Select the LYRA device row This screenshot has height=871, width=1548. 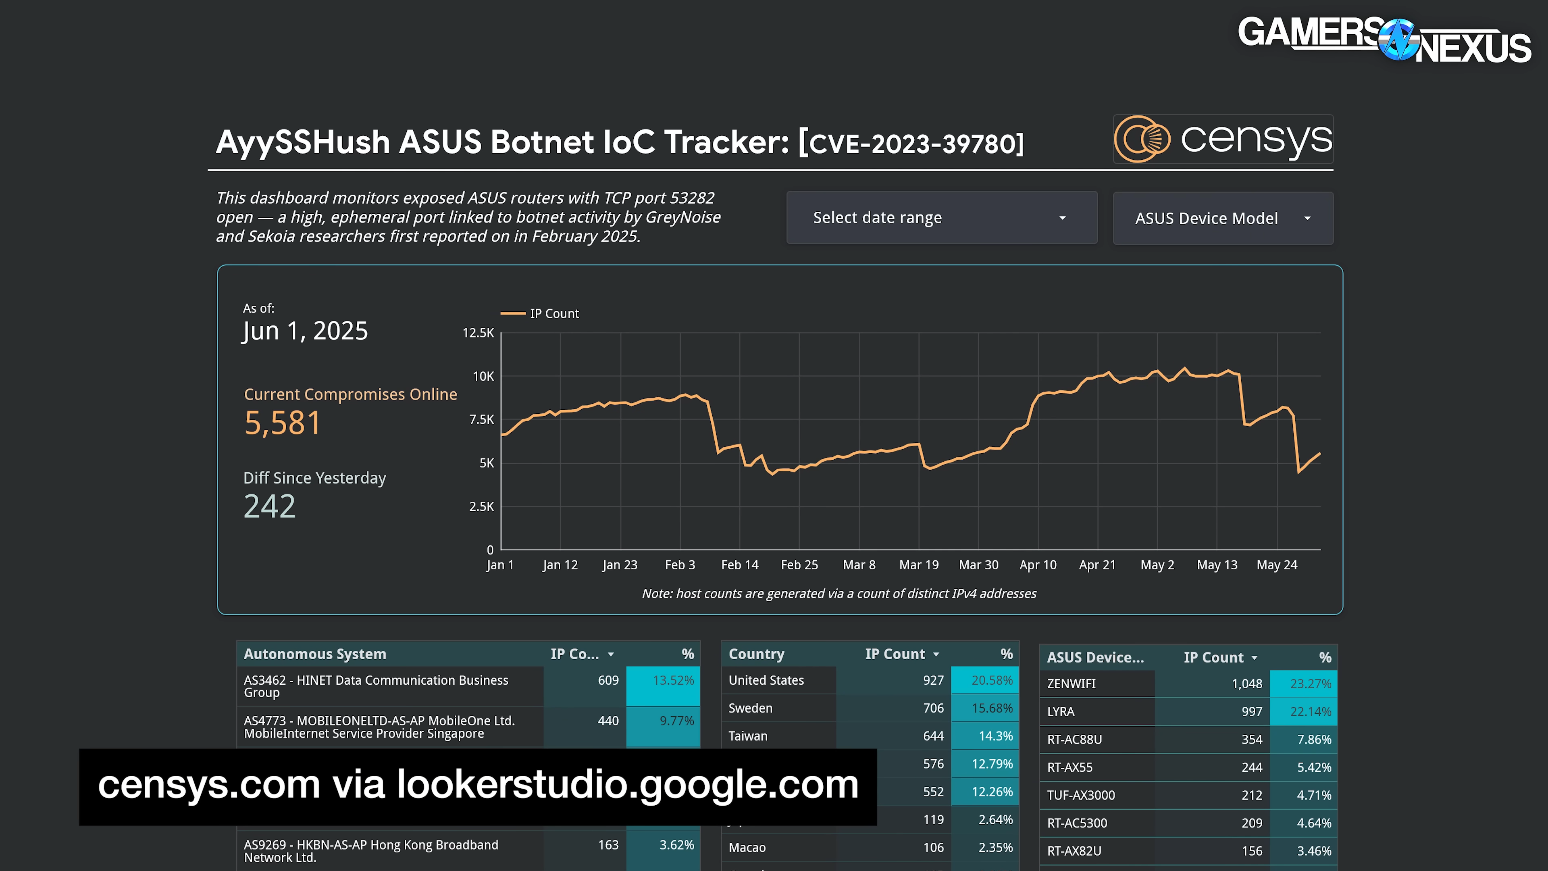[1188, 712]
